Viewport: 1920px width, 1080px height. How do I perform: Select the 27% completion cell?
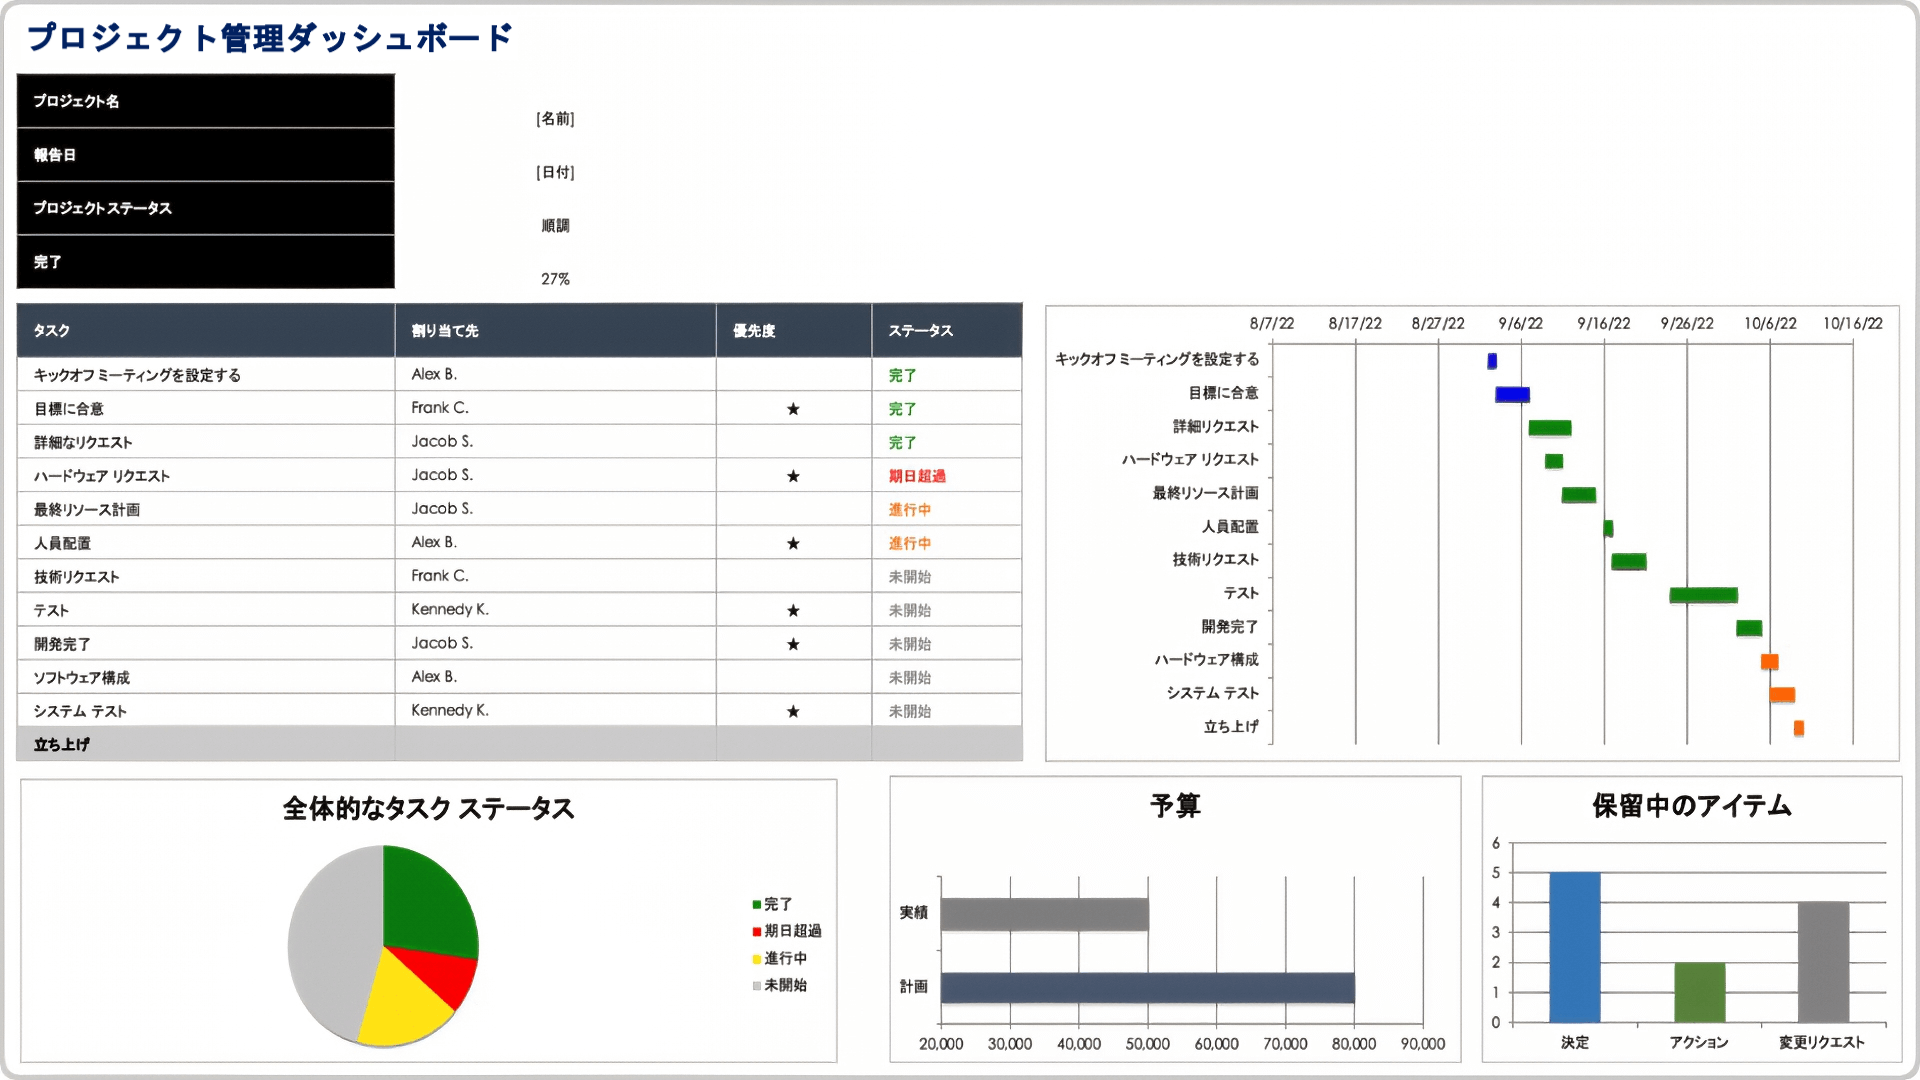coord(555,279)
